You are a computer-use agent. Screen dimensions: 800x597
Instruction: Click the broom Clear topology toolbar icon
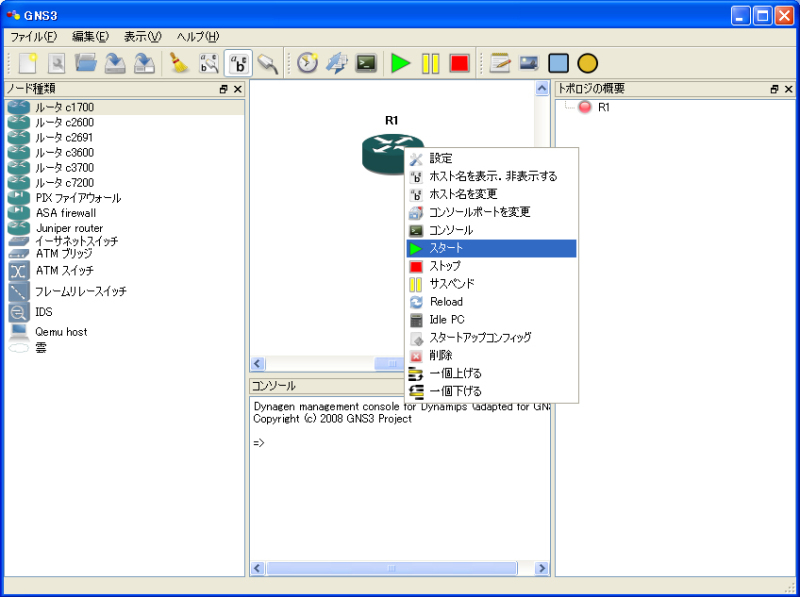click(x=179, y=63)
